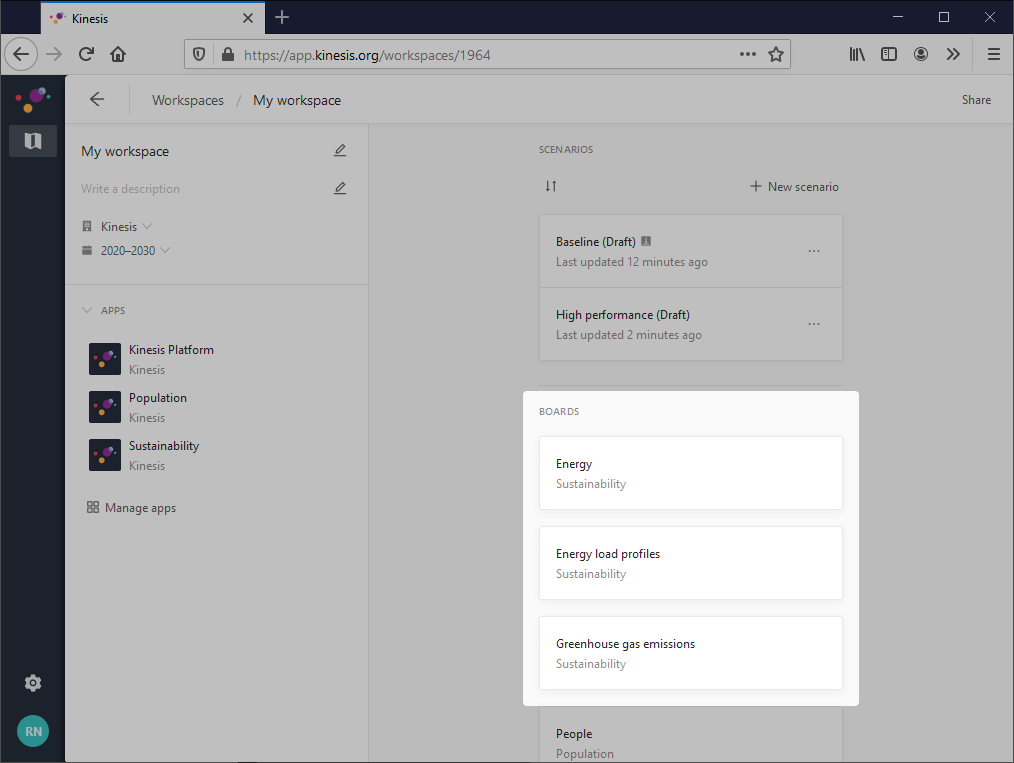Close the Kinesis browser tab

point(248,18)
